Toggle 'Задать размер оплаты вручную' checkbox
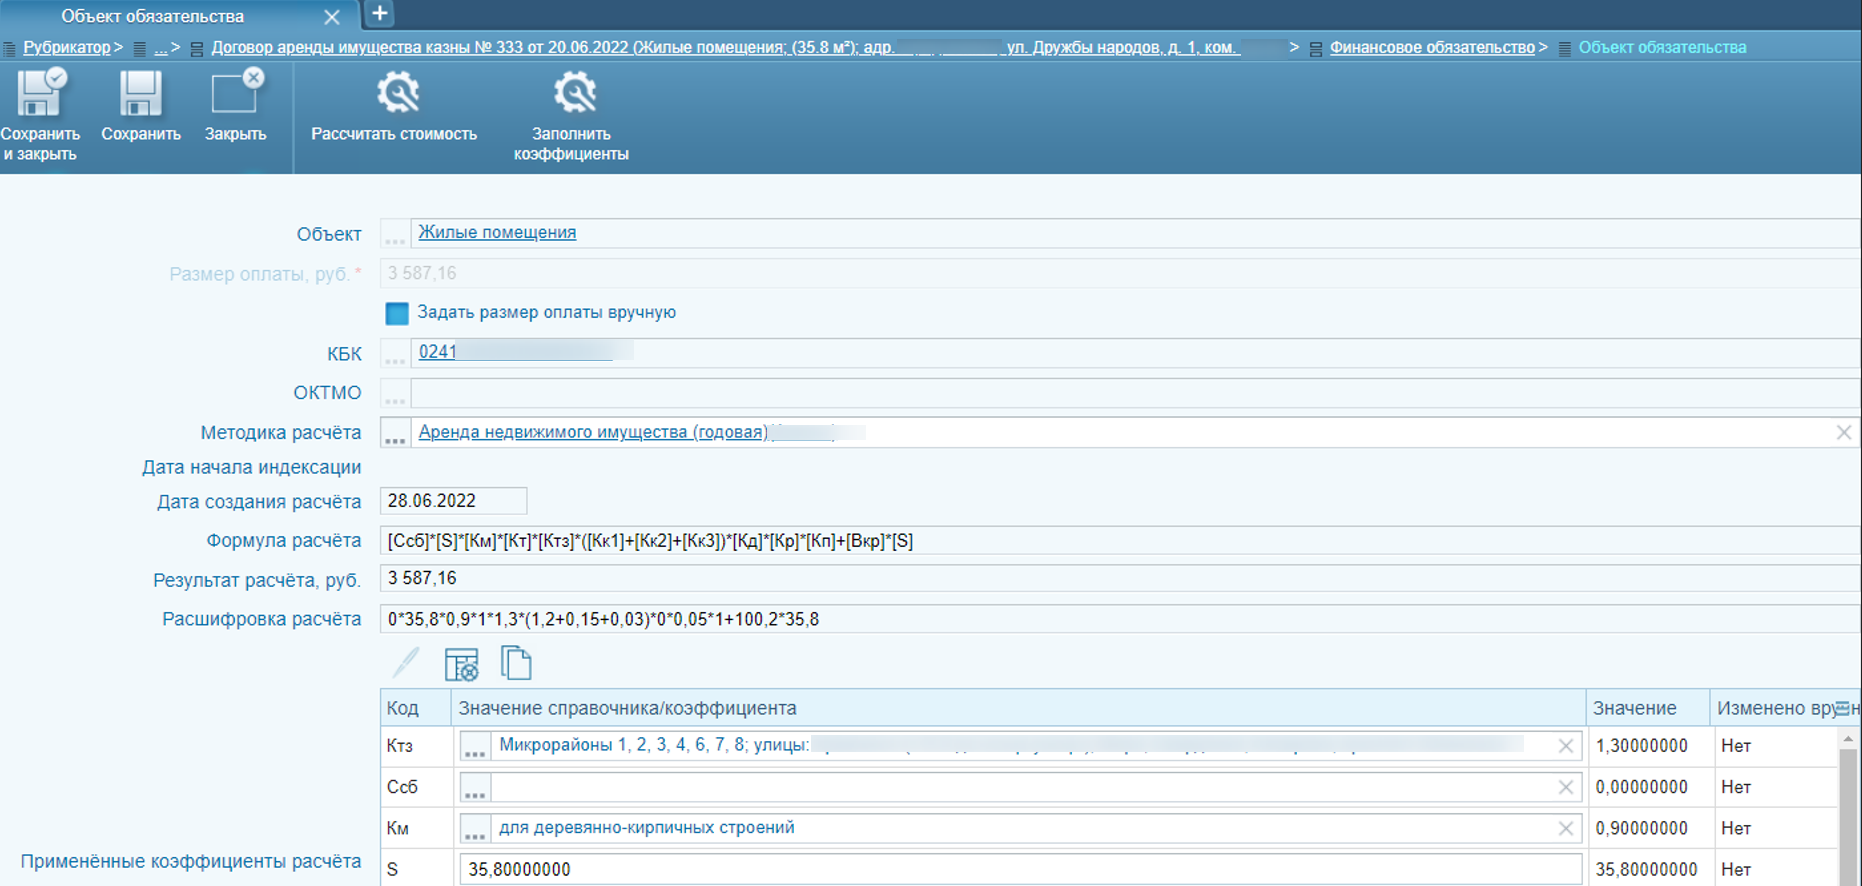The height and width of the screenshot is (886, 1862). click(x=397, y=313)
